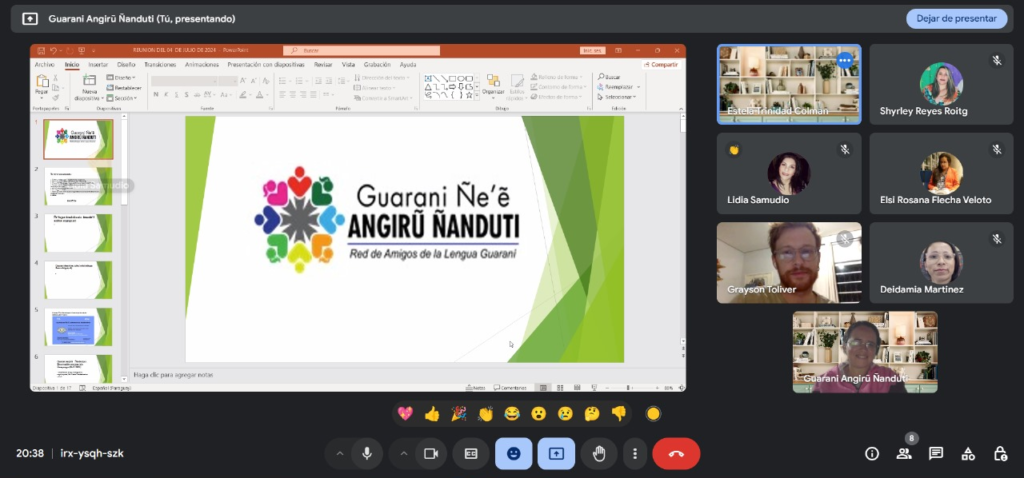Switch to Transiciones ribbon tab

[160, 65]
